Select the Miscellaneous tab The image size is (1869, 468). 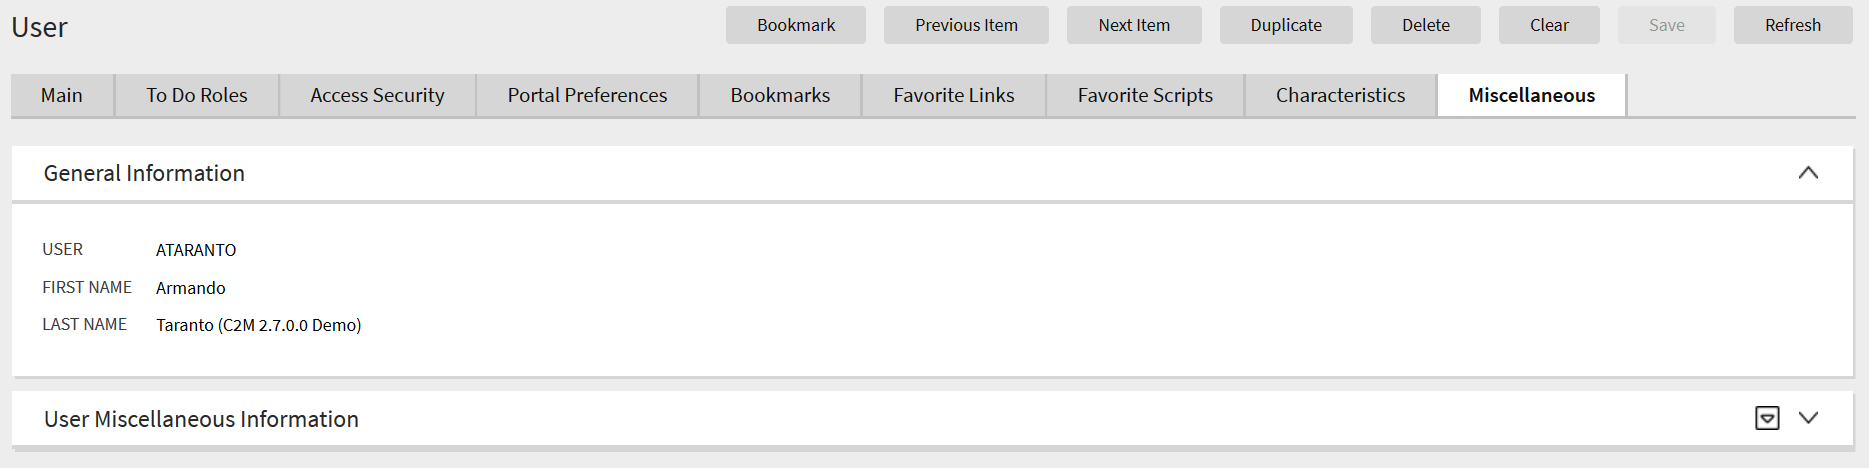coord(1531,95)
